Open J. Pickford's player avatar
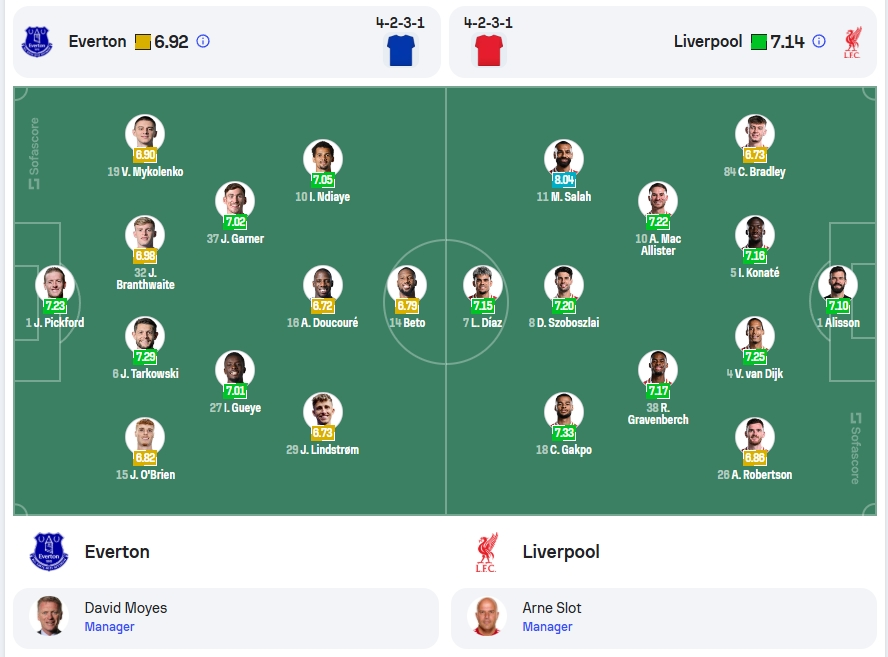This screenshot has height=657, width=888. coord(55,283)
